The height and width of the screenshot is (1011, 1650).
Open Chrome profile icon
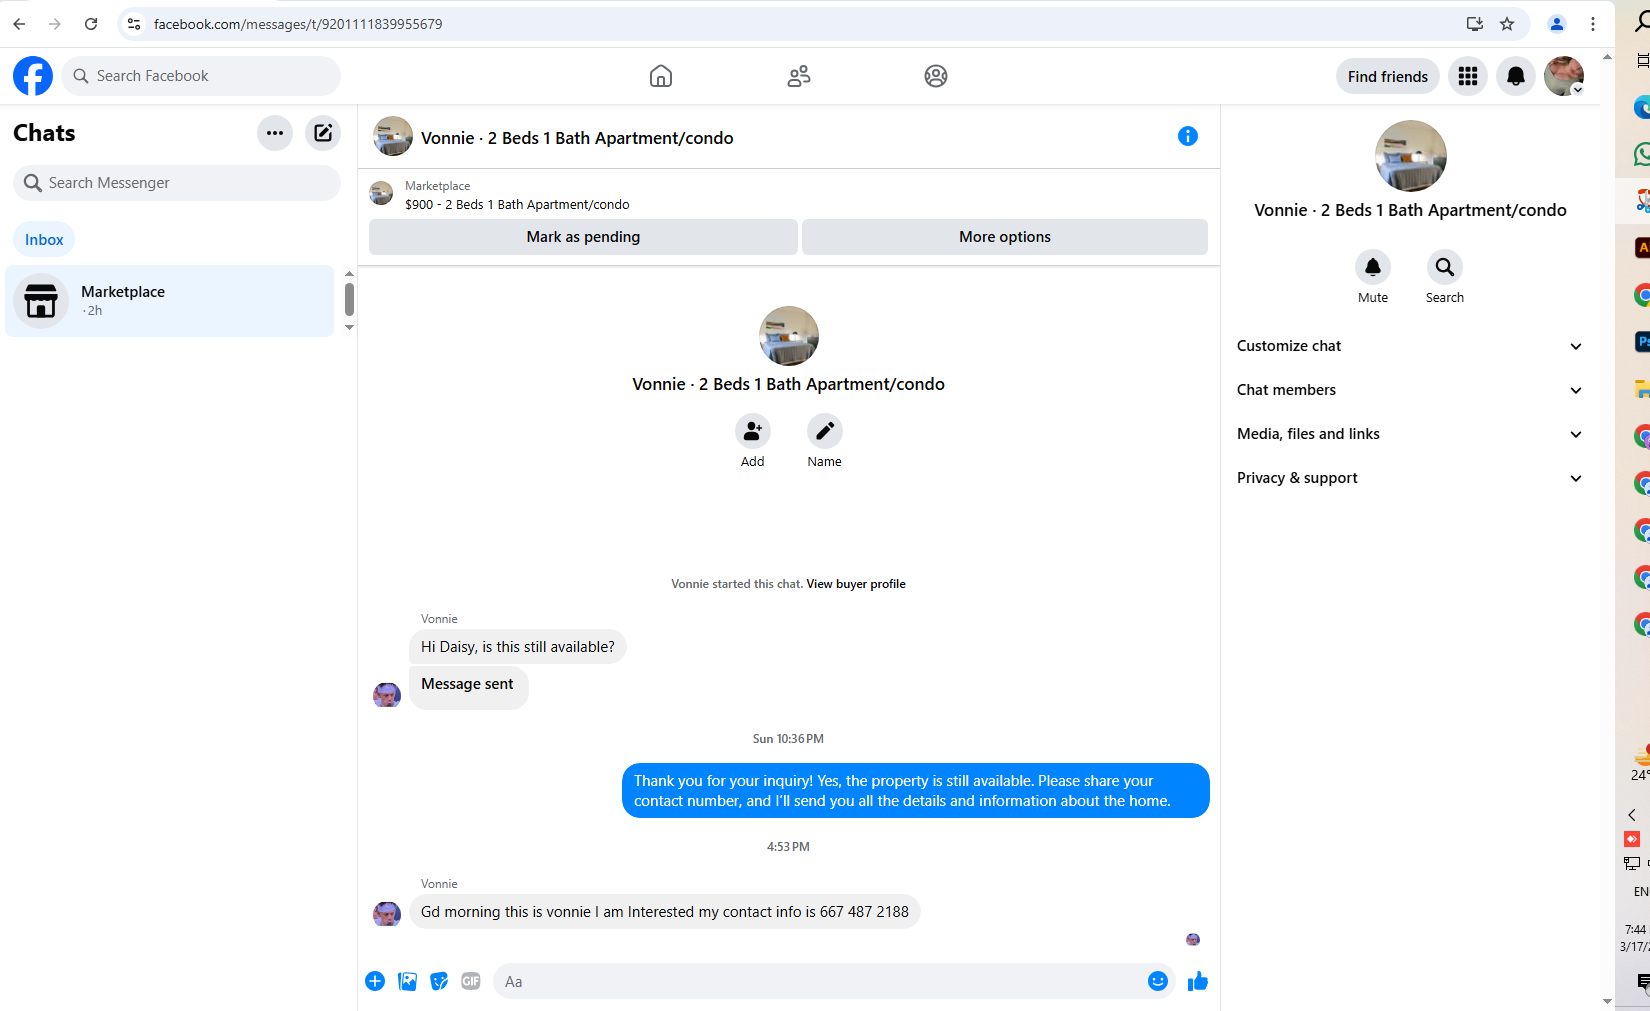click(1557, 24)
